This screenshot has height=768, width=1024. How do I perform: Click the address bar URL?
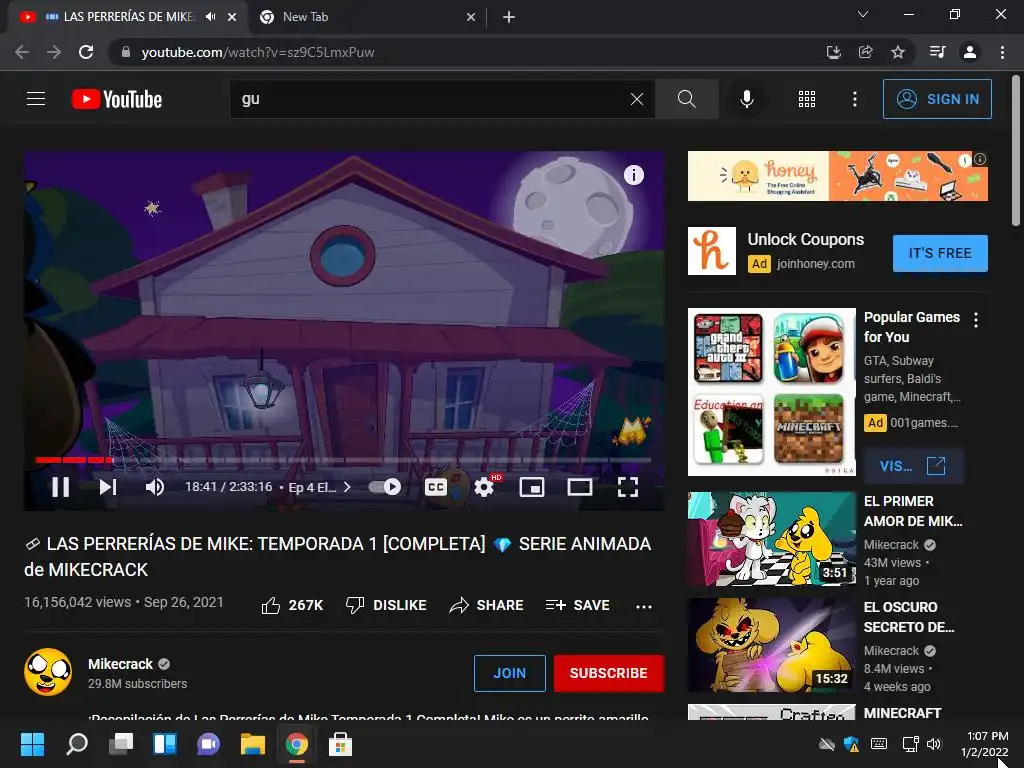pos(258,52)
